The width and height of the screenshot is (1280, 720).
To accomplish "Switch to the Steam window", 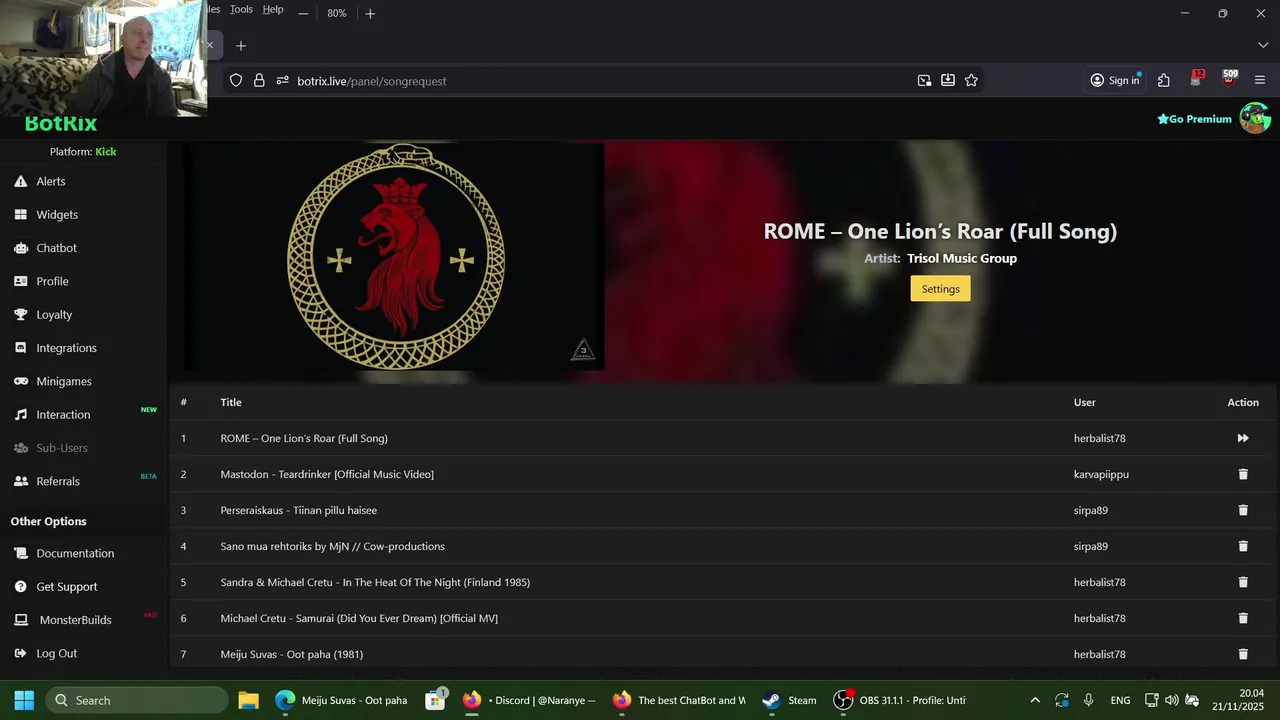I will pyautogui.click(x=789, y=700).
